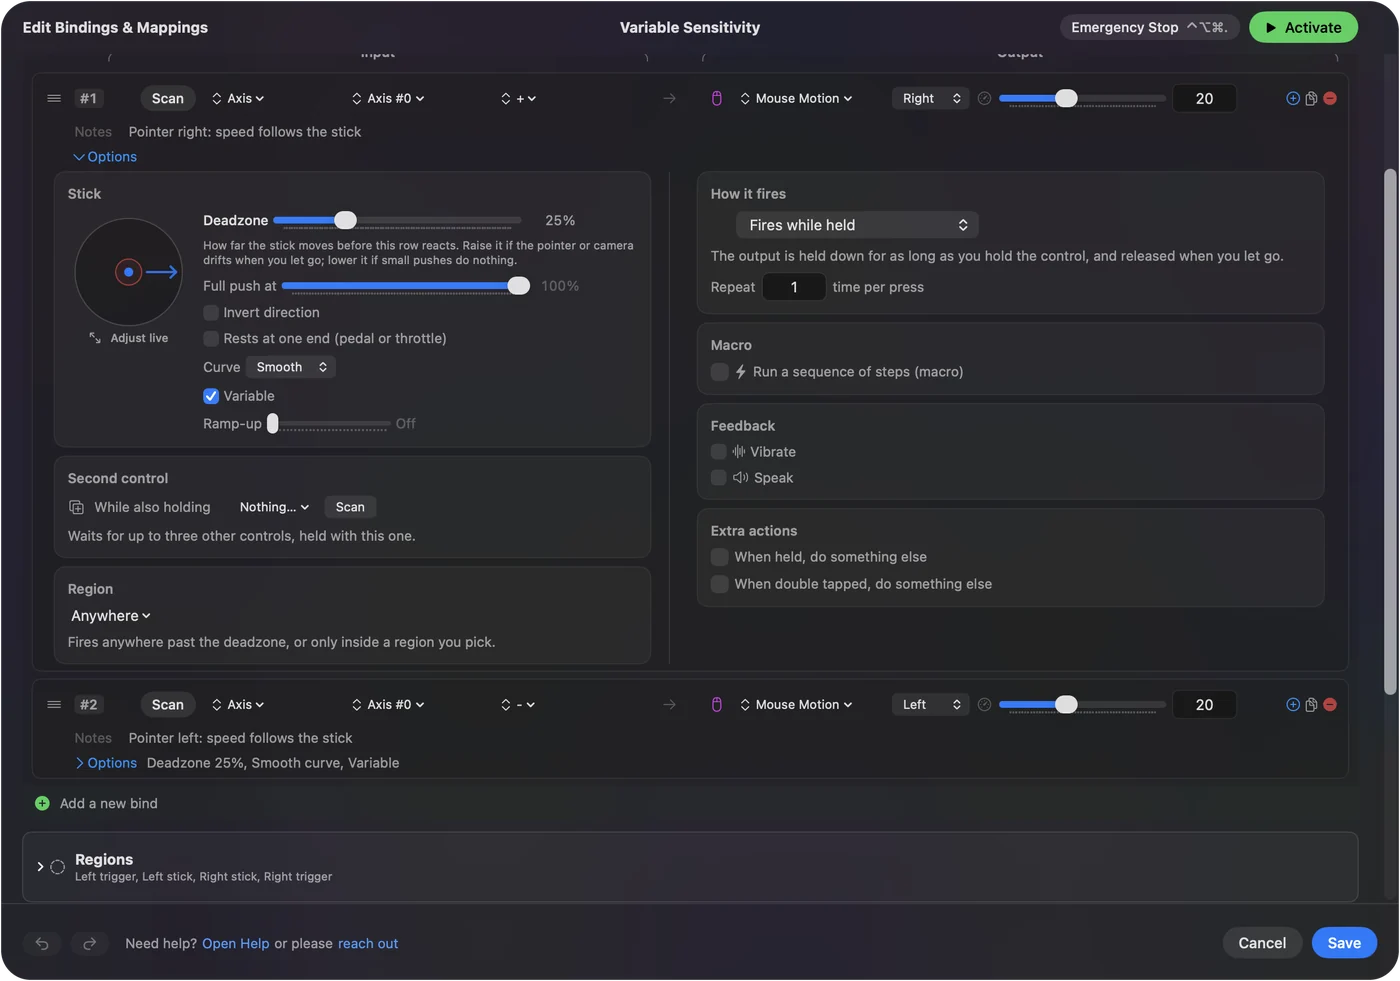Image resolution: width=1400 pixels, height=981 pixels.
Task: Turn on Vibrate feedback
Action: coord(718,452)
